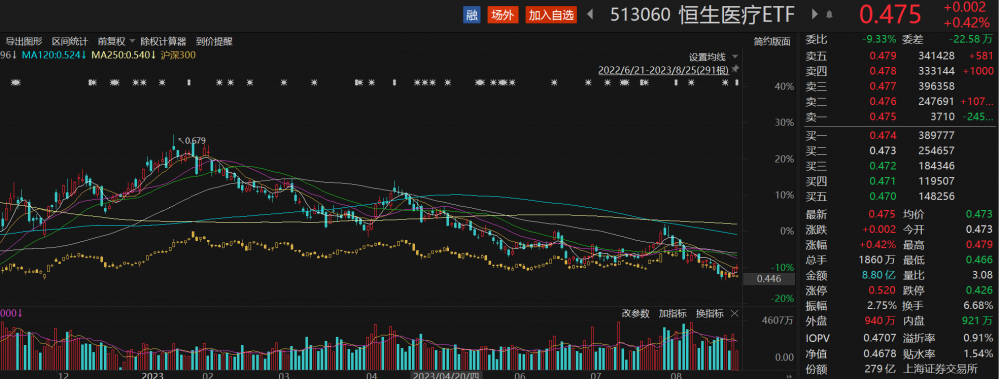
Task: Click the 涨停 value 0.520
Action: tap(883, 290)
